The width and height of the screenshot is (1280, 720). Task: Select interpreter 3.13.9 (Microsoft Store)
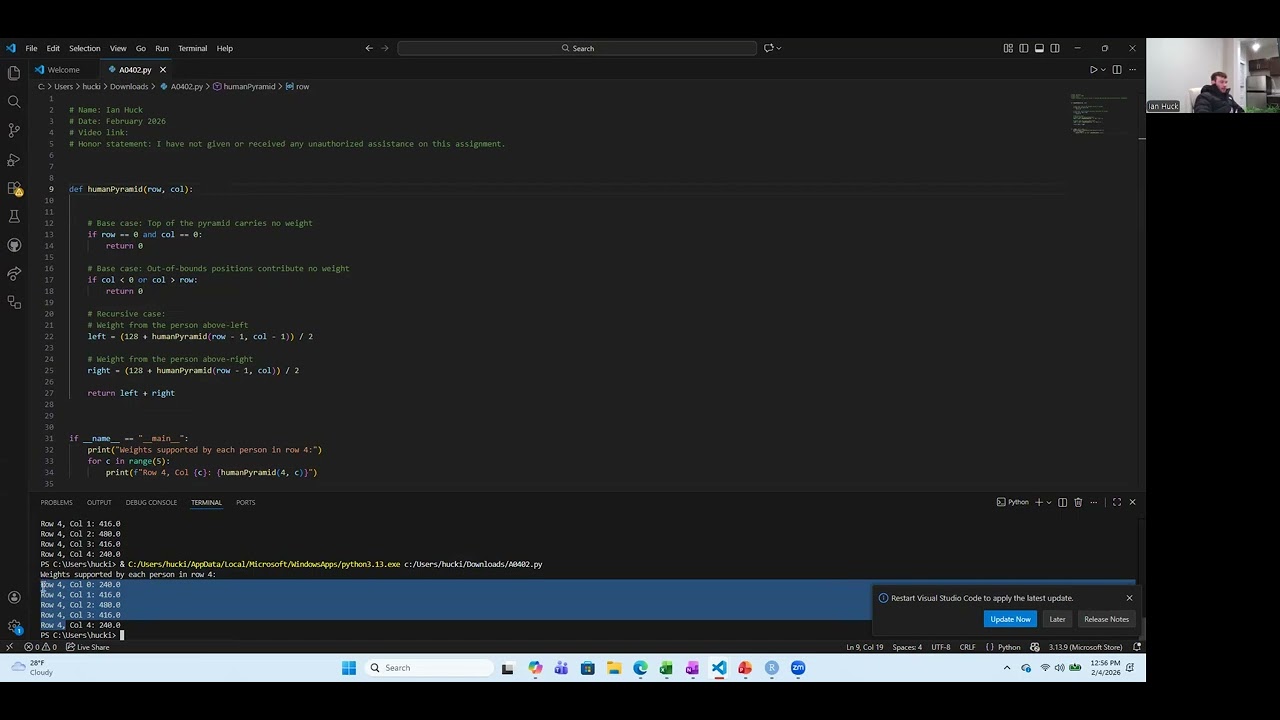pos(1085,647)
